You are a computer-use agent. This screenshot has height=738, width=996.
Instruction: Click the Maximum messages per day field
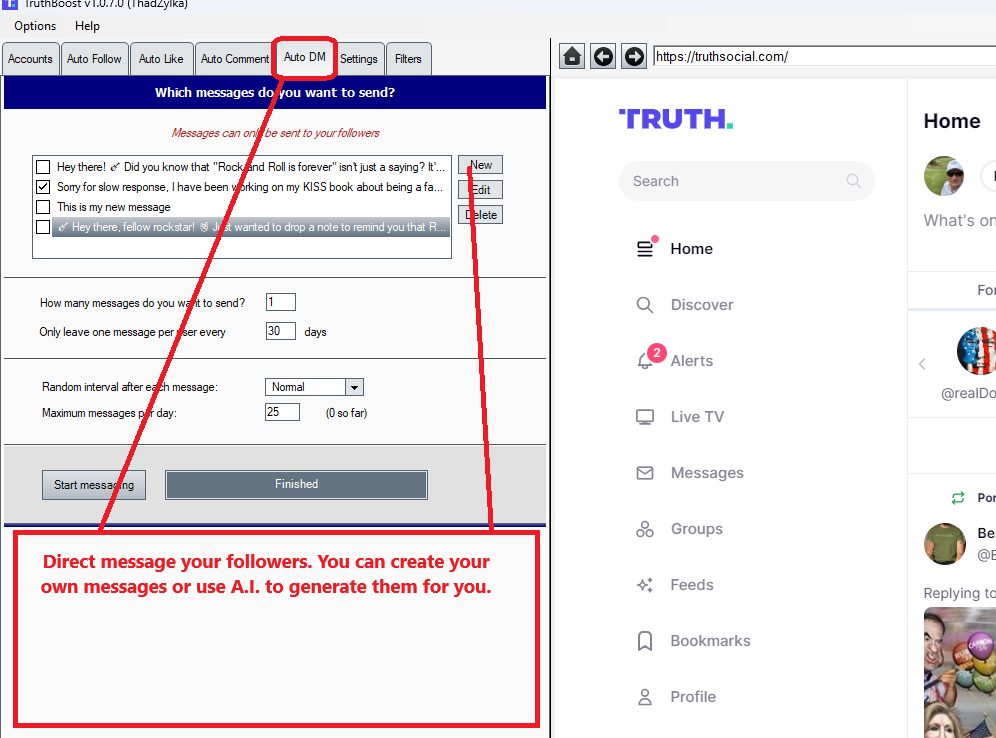[x=282, y=412]
